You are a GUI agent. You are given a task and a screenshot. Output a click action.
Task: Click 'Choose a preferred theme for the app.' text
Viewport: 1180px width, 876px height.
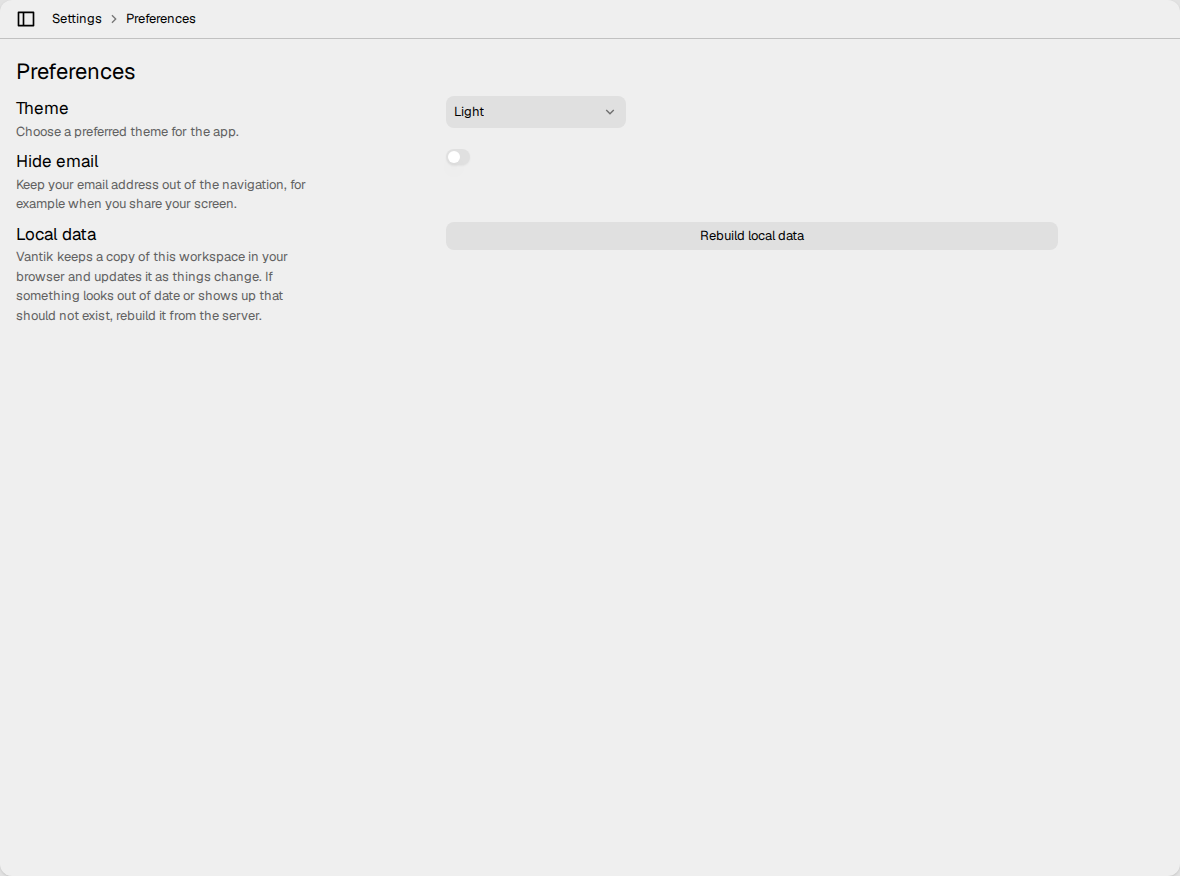point(127,132)
